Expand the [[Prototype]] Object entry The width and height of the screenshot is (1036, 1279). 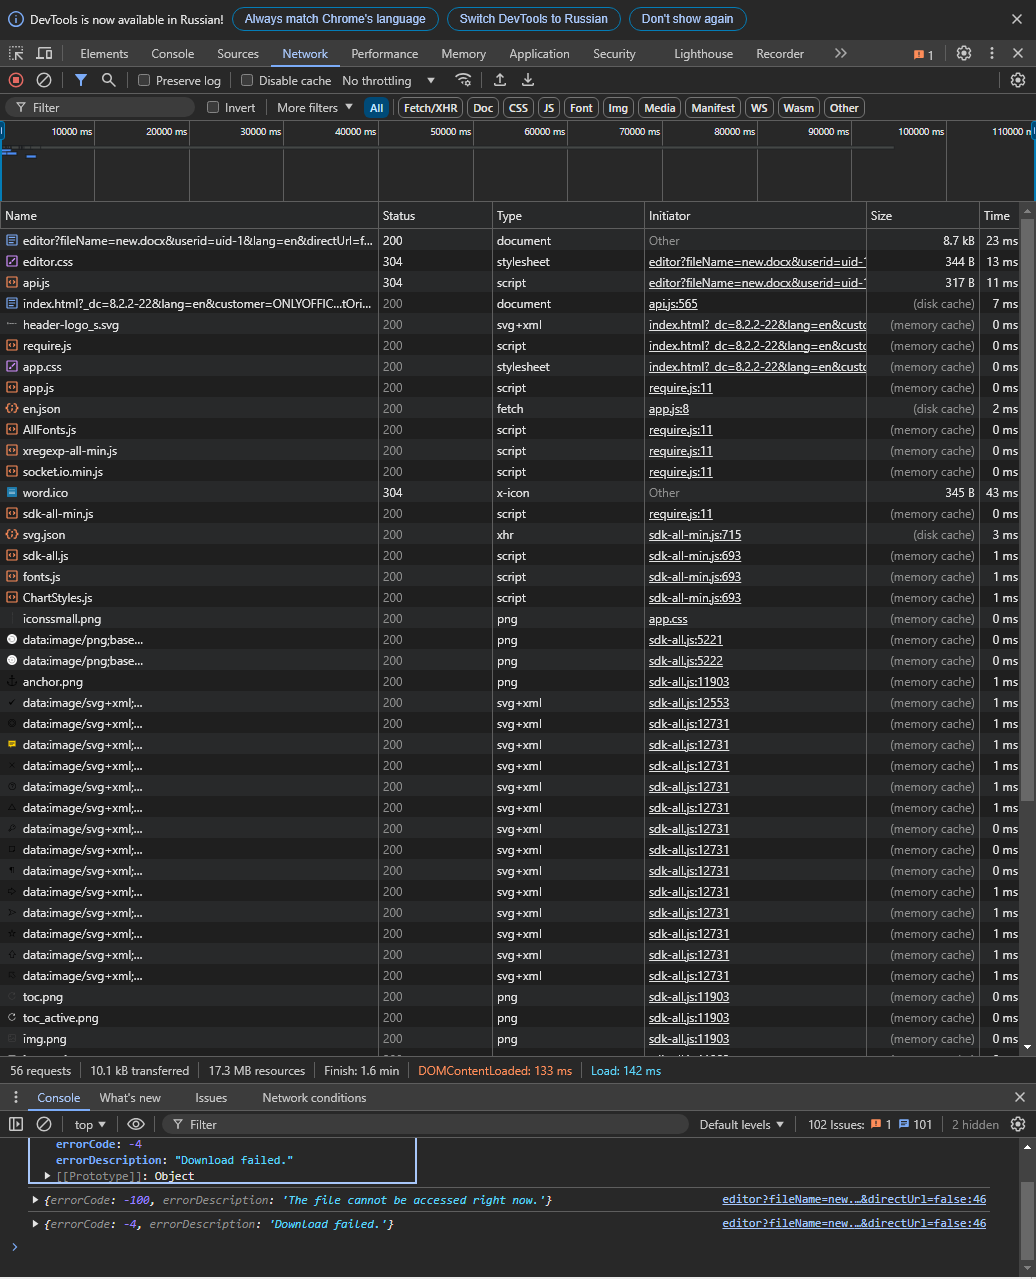[x=47, y=1176]
